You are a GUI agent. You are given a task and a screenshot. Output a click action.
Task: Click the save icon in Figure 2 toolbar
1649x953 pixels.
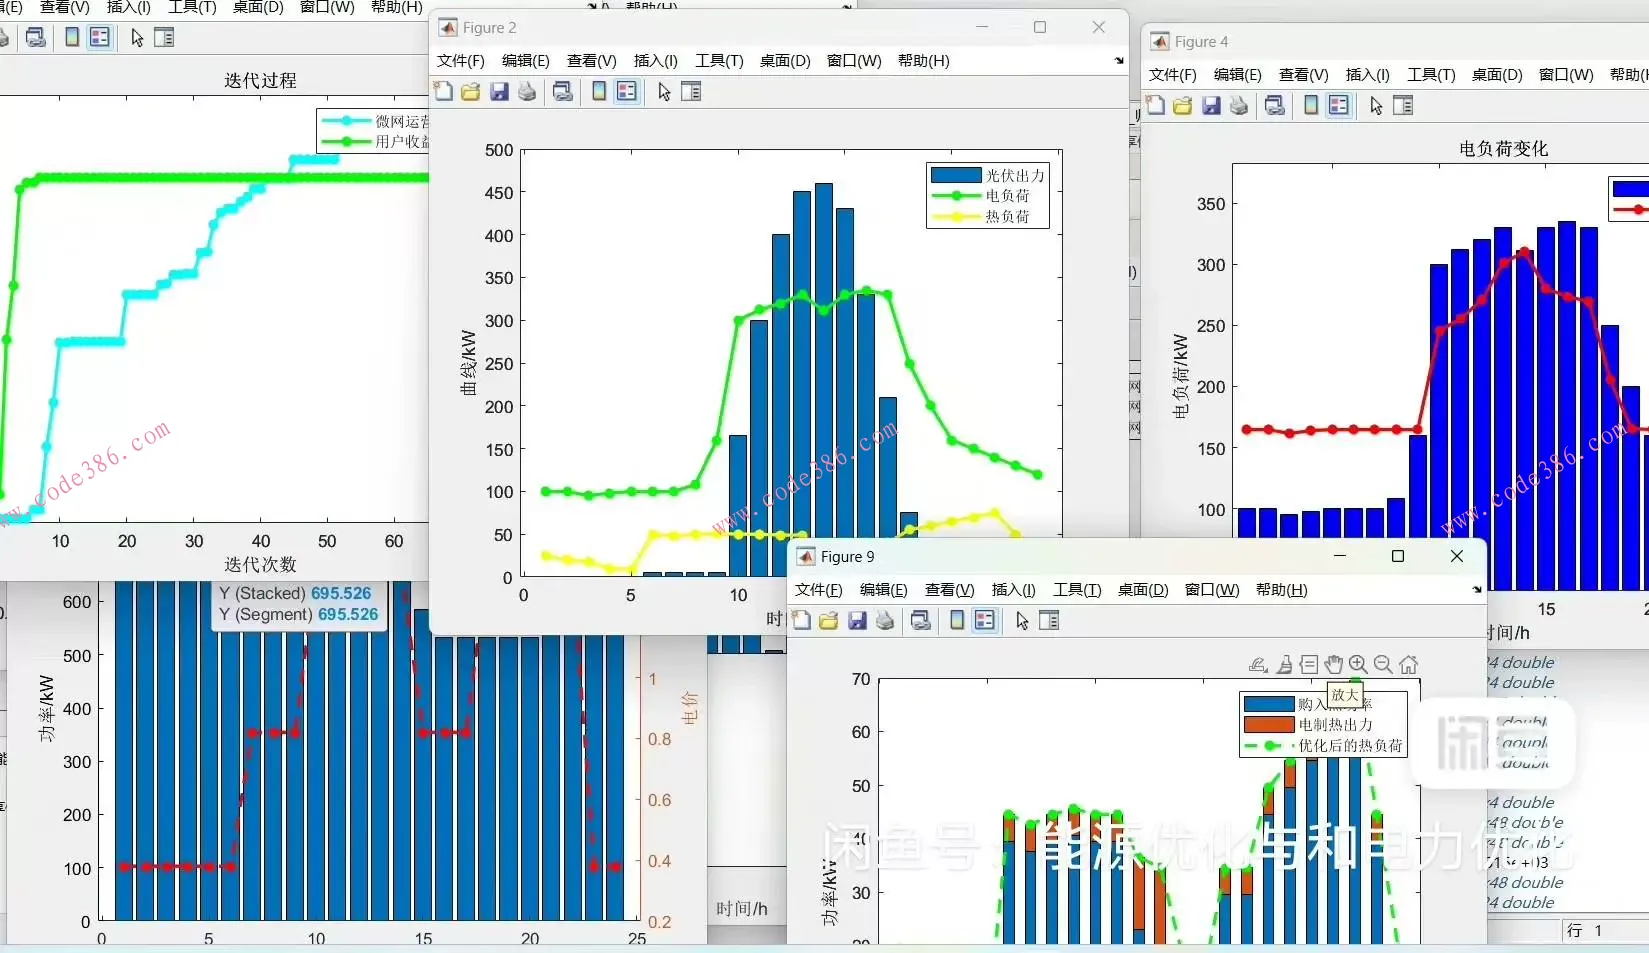[x=499, y=92]
